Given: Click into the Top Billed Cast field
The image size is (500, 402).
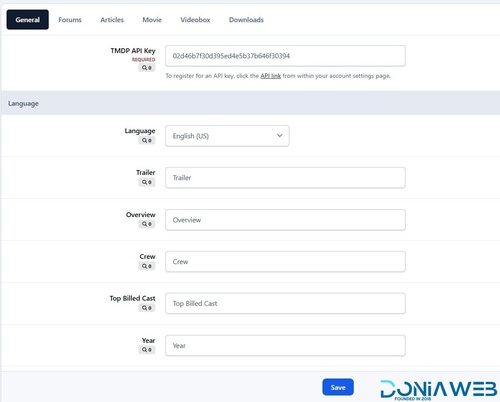Looking at the screenshot, I should (285, 303).
